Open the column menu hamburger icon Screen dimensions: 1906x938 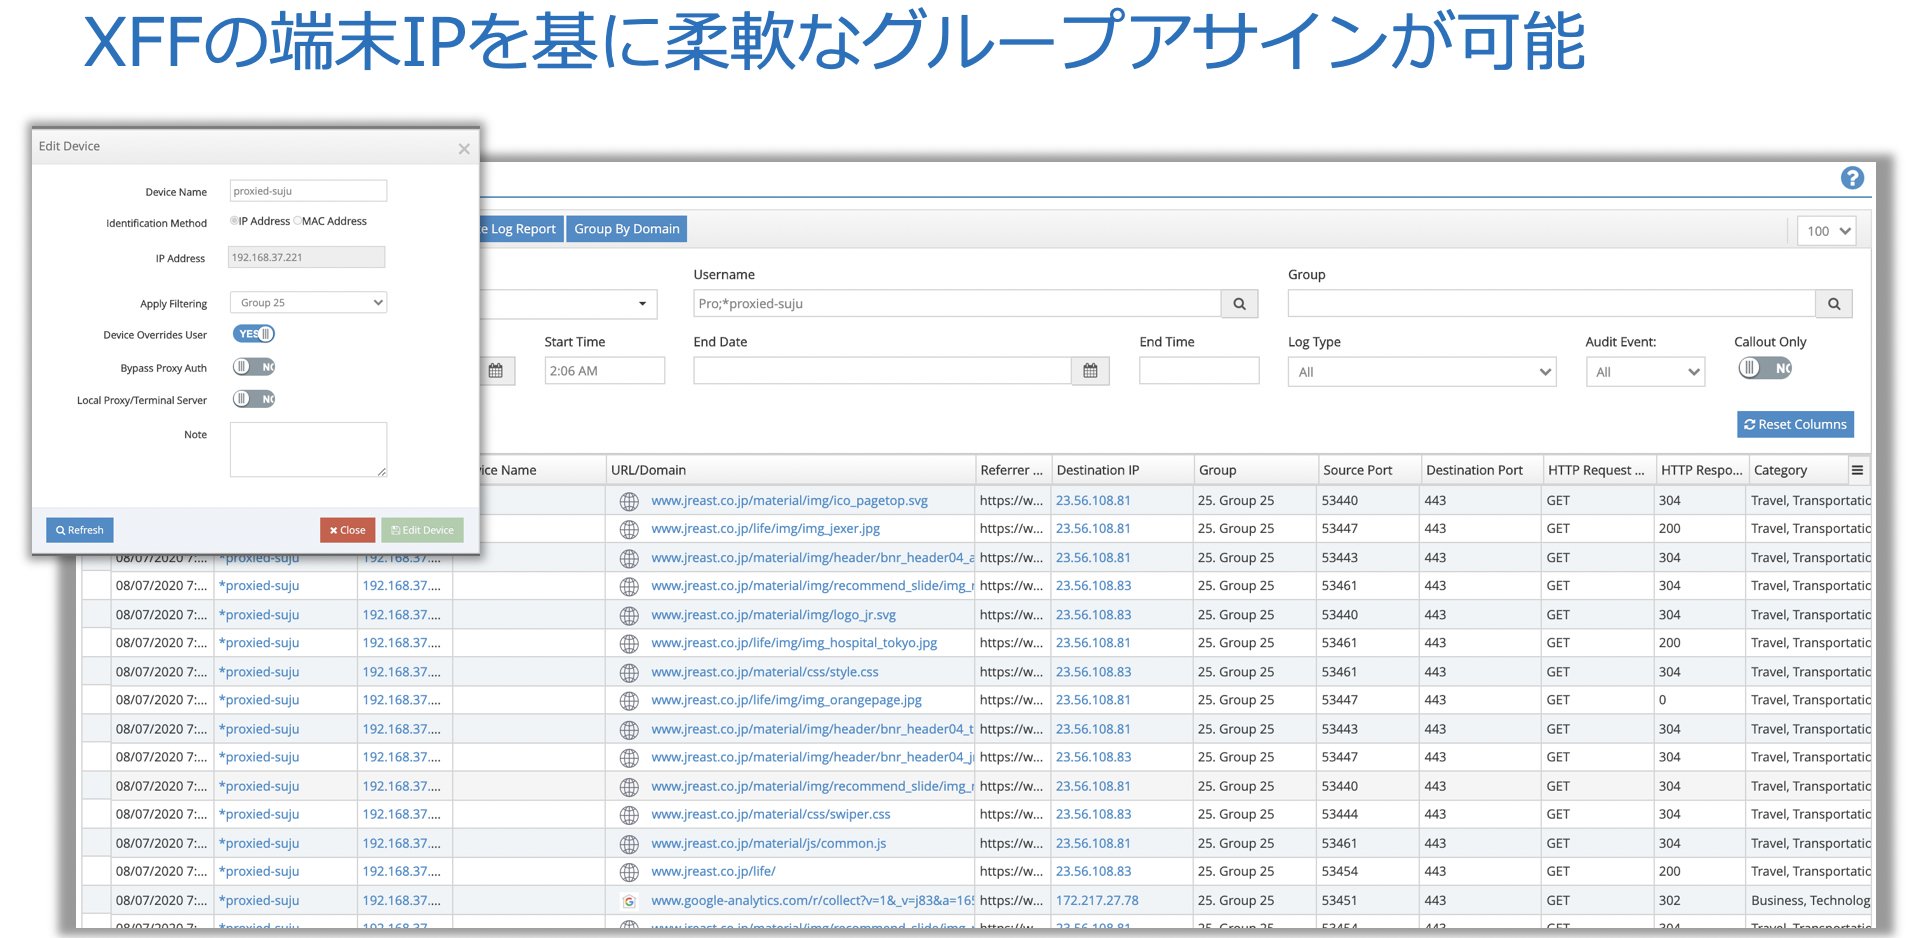click(1857, 470)
